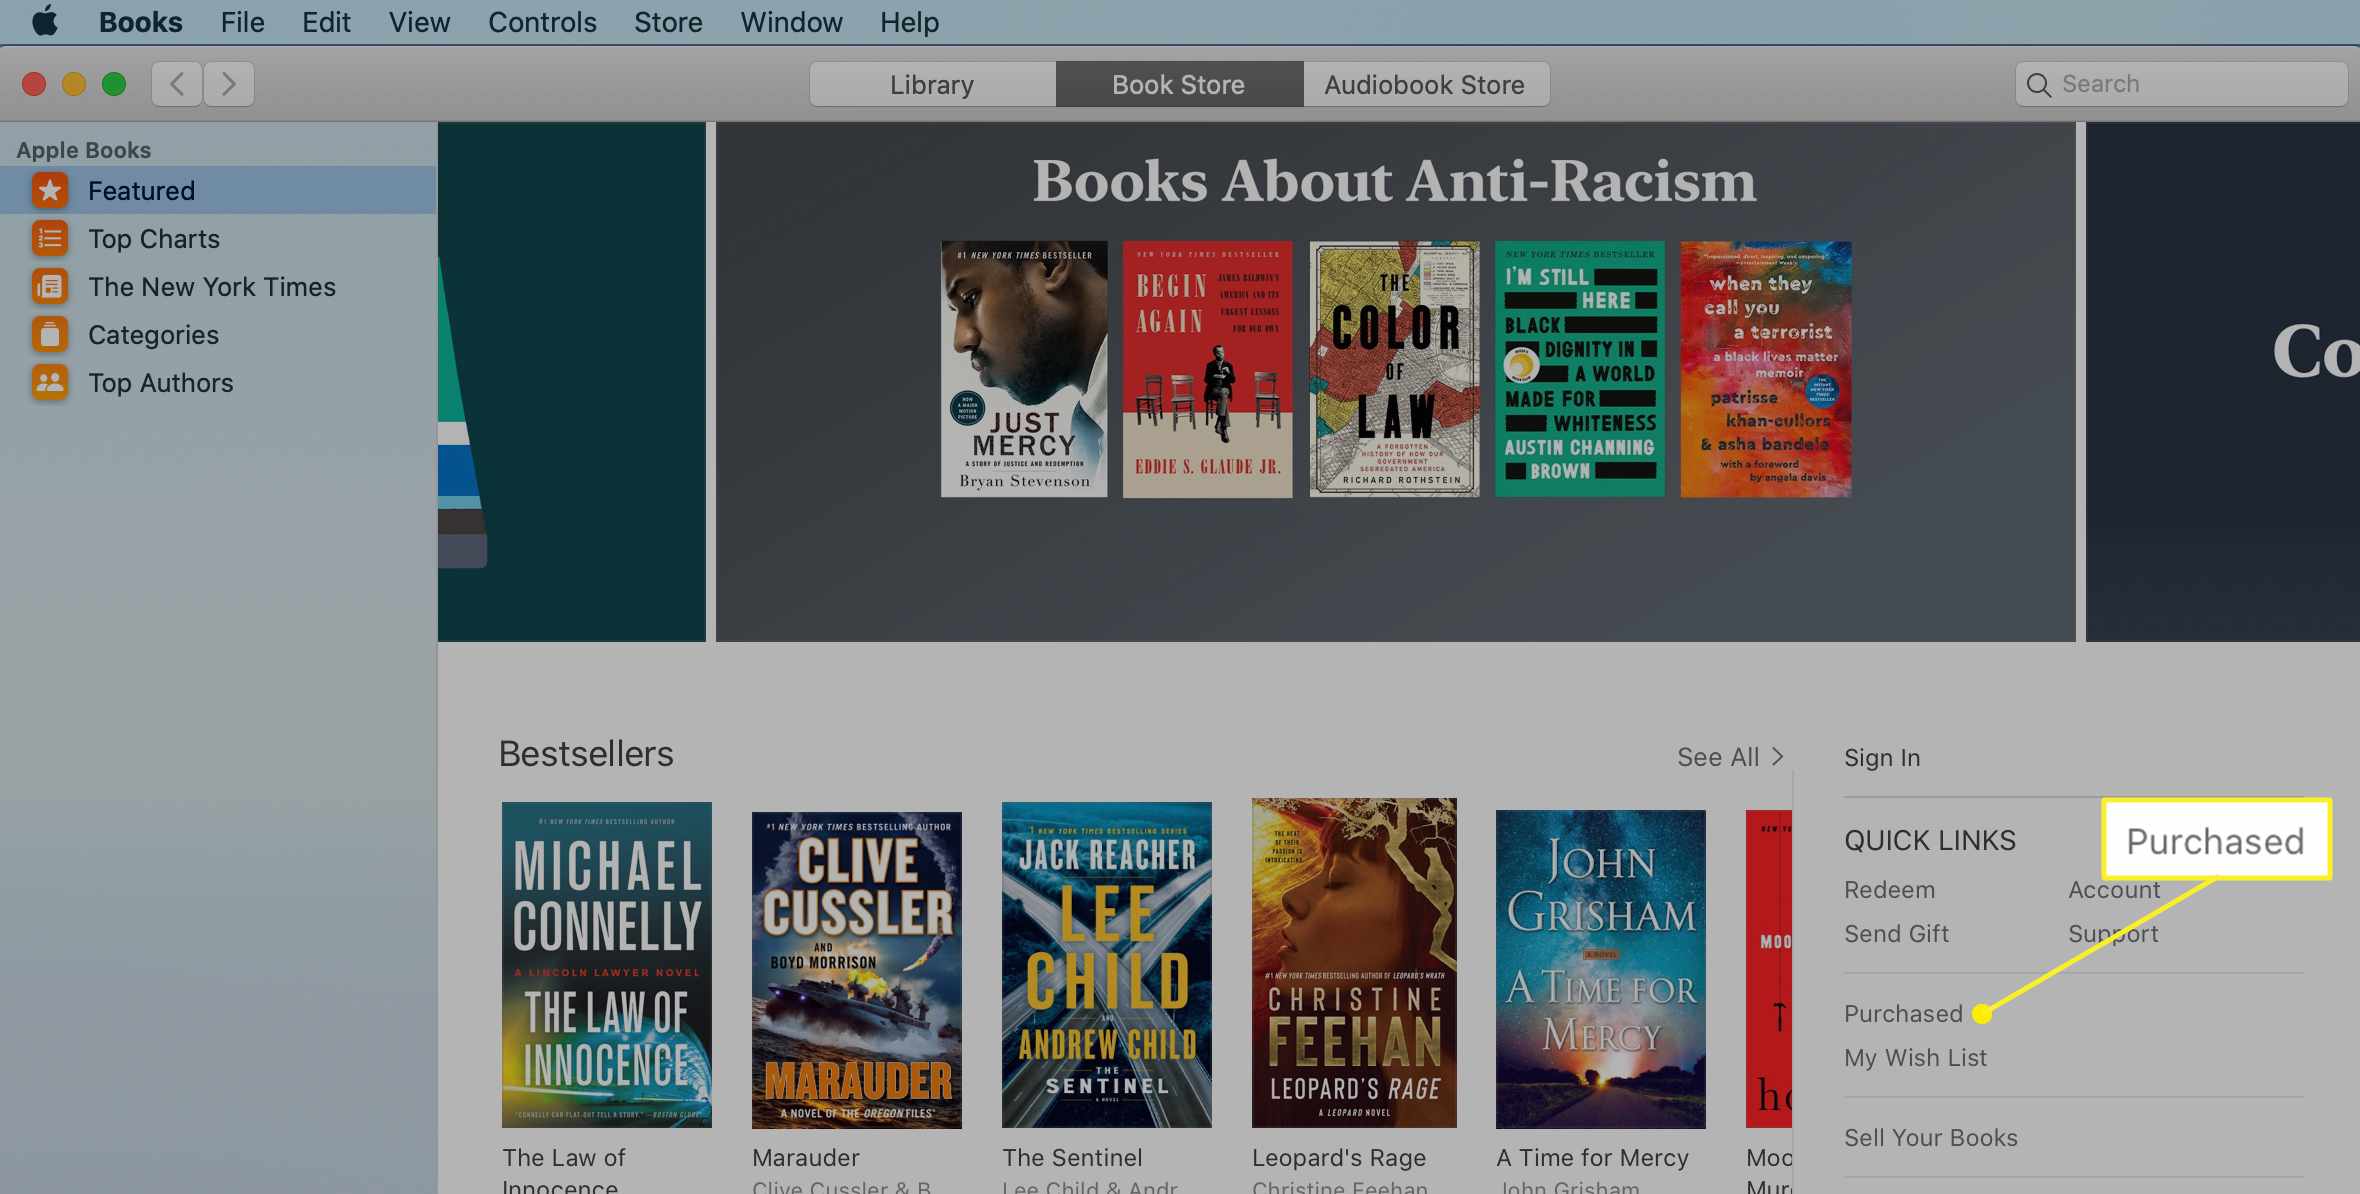Screen dimensions: 2360x1194
Task: Open the Controls menu
Action: 542,22
